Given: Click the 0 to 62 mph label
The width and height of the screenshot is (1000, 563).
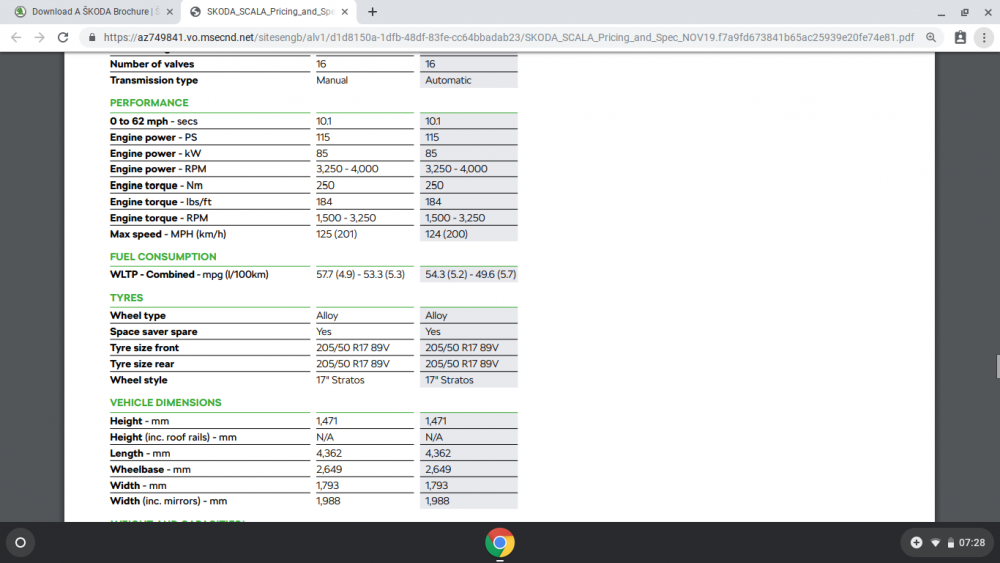Looking at the screenshot, I should (x=154, y=121).
